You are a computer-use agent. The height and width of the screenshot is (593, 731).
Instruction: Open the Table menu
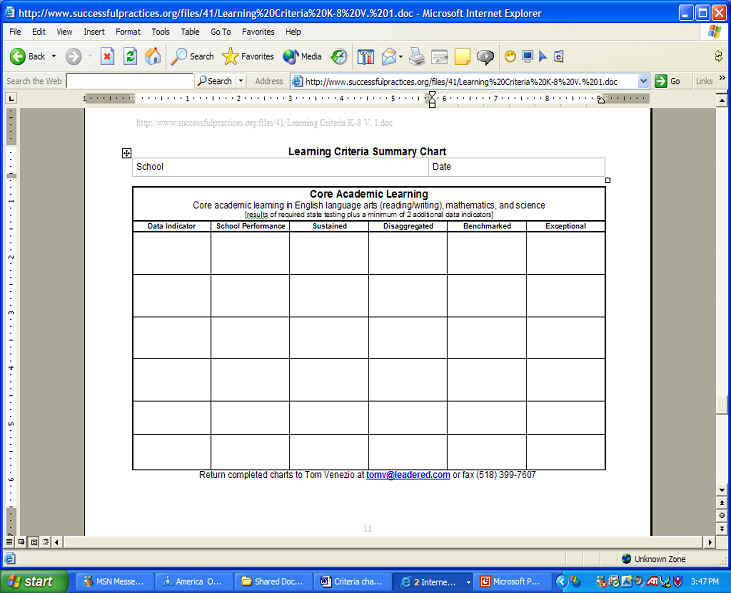(190, 32)
